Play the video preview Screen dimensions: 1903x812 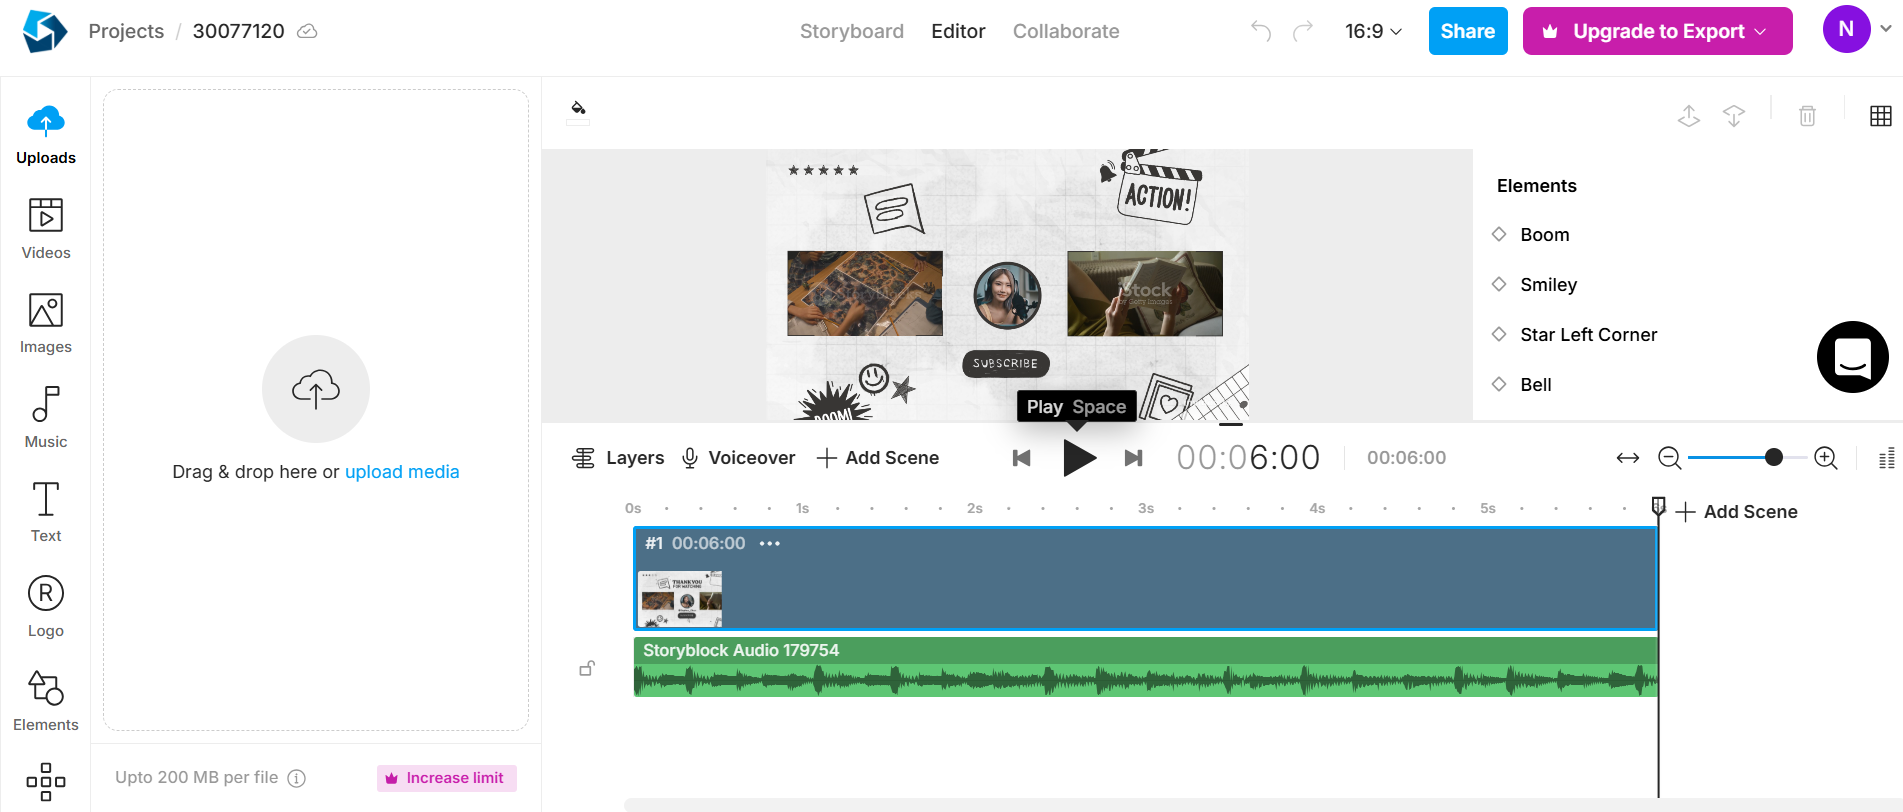coord(1078,458)
